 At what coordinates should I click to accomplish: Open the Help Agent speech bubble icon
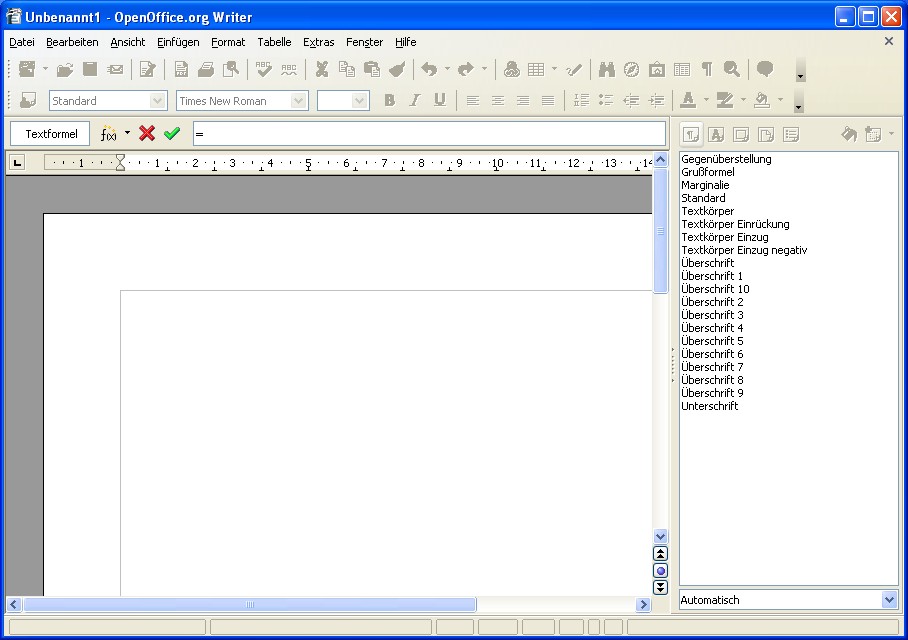[765, 70]
